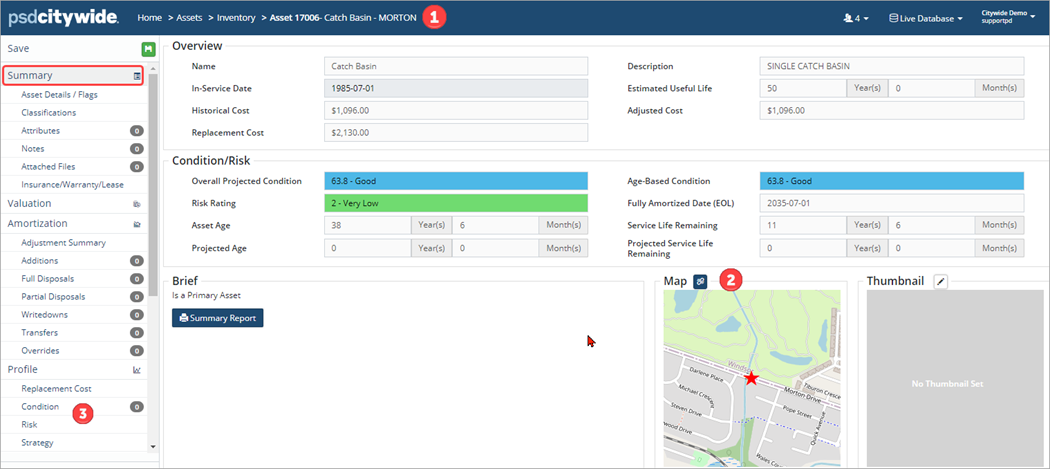Select Asset Details / Flags in sidebar
This screenshot has height=469, width=1050.
(x=59, y=94)
